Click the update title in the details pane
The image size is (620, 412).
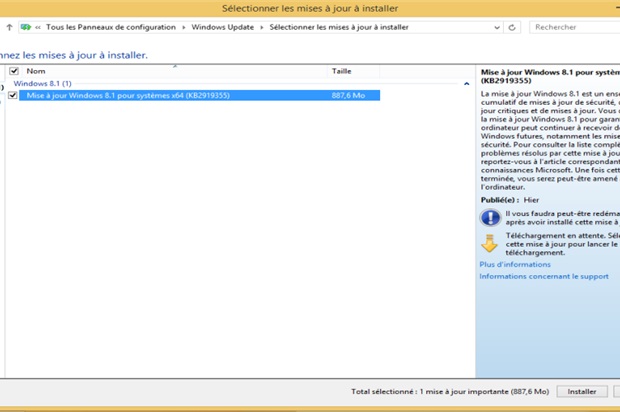tap(550, 76)
